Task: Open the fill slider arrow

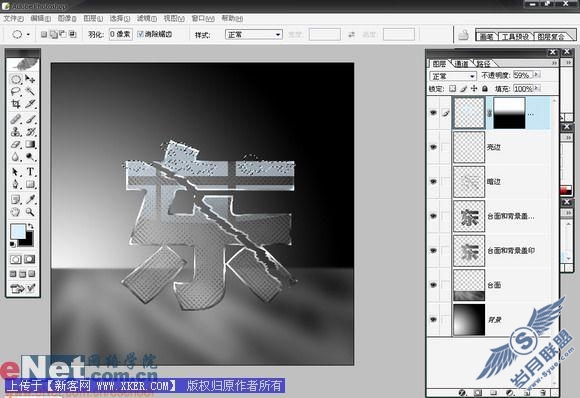Action: pos(537,88)
